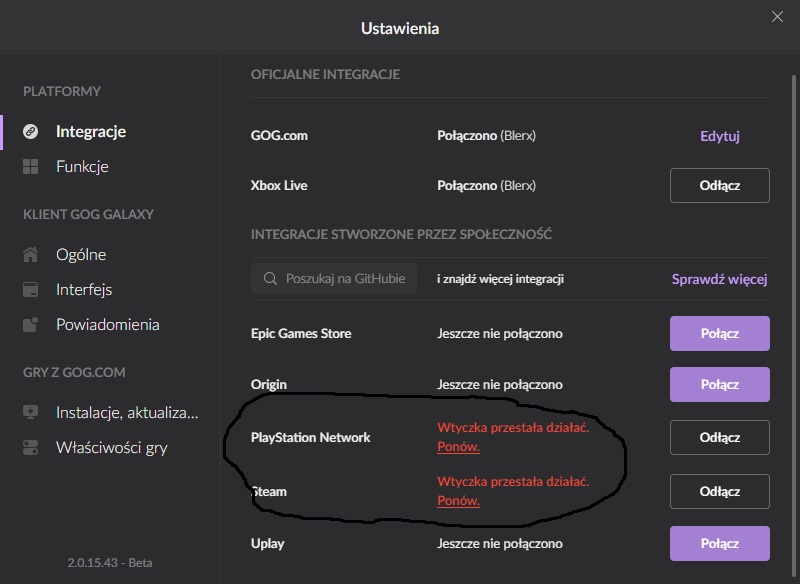This screenshot has height=584, width=800.
Task: Click Edytuj for GOG.com
Action: tap(719, 136)
